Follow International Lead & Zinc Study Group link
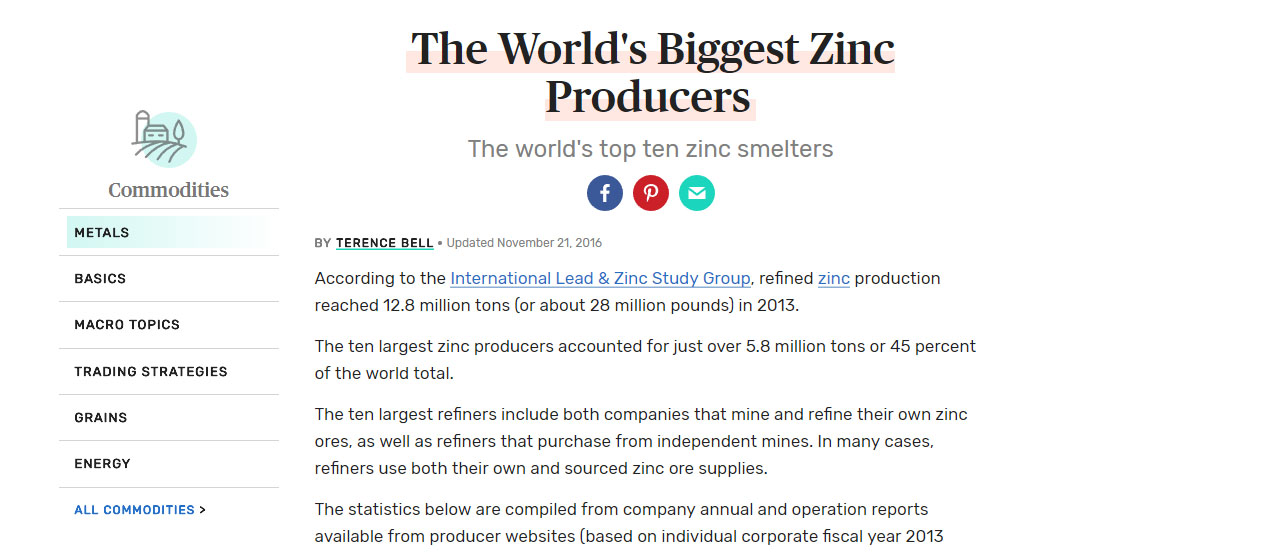The height and width of the screenshot is (554, 1286). coord(600,278)
